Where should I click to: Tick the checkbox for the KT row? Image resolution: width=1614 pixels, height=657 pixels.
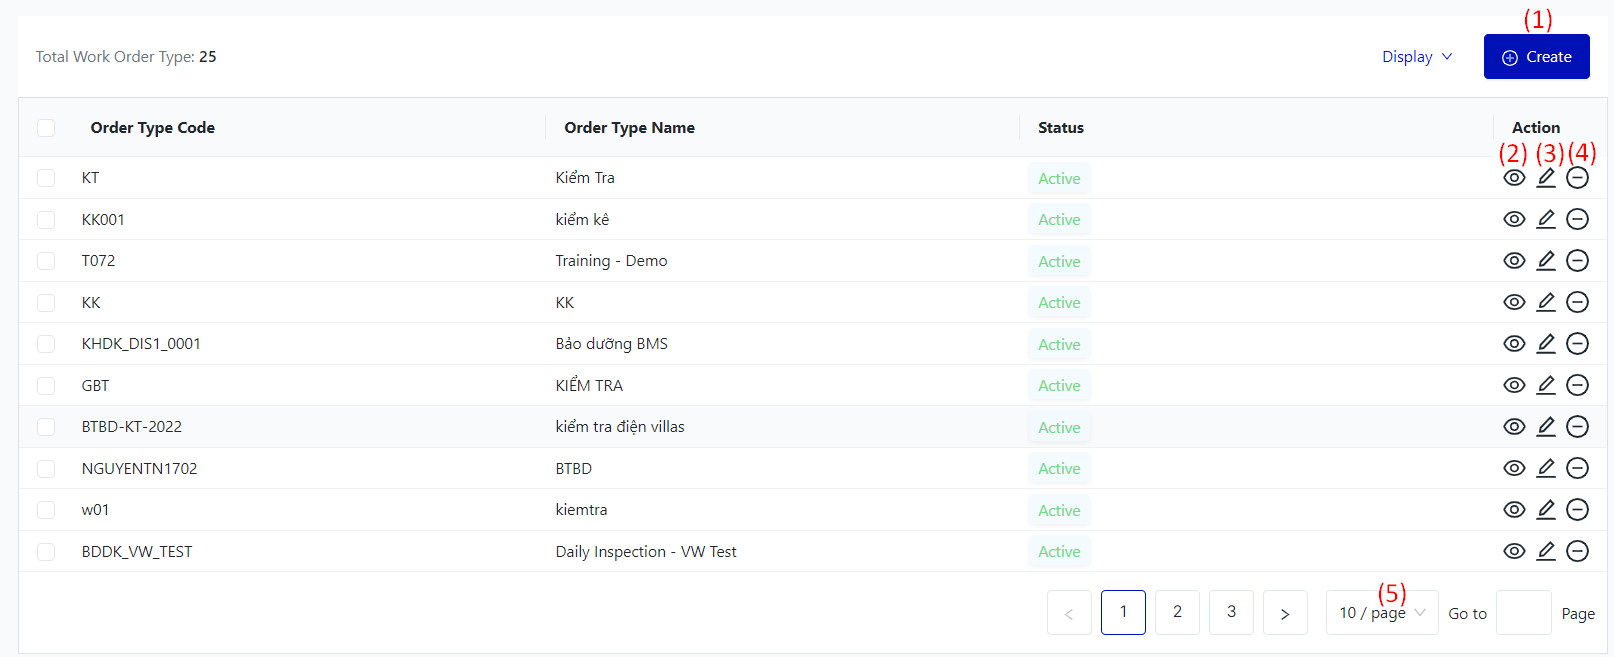[x=46, y=178]
